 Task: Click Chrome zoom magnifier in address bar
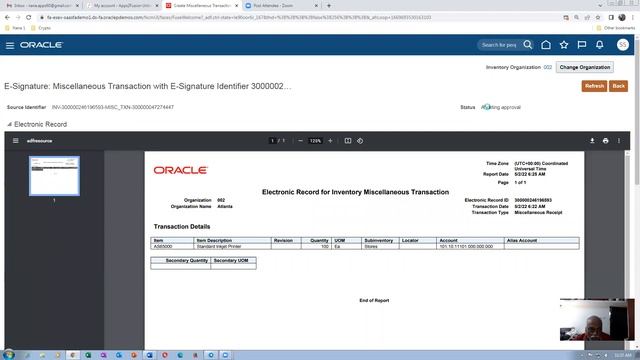click(x=576, y=18)
